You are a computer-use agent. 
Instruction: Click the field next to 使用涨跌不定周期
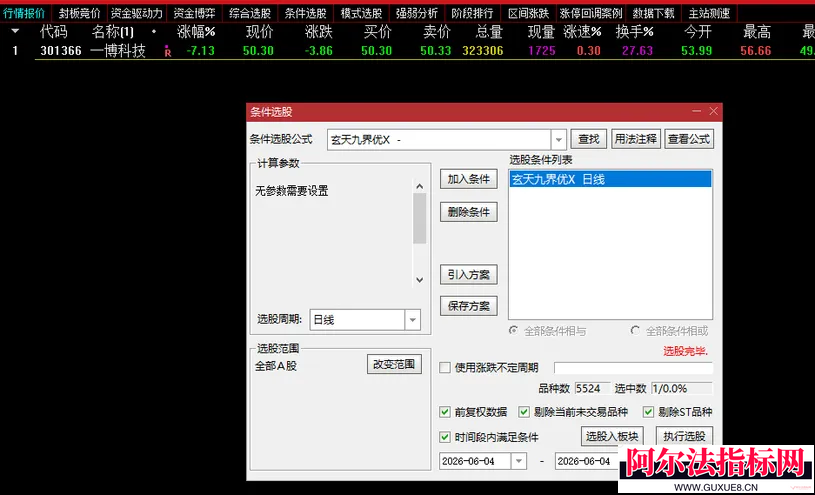(633, 368)
